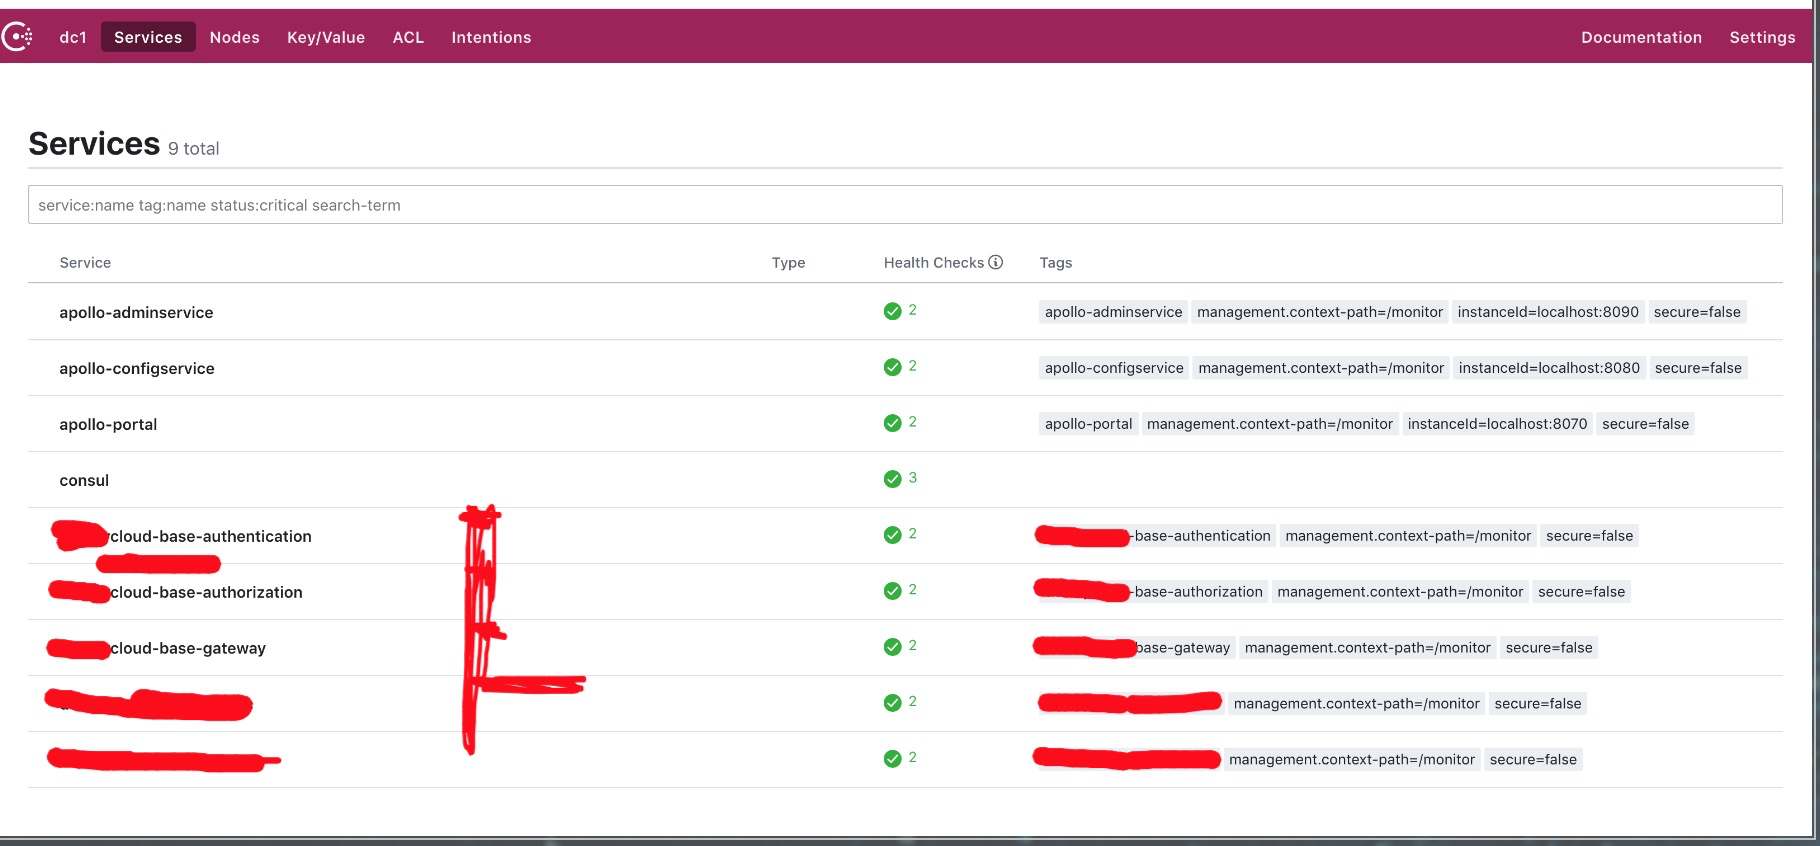
Task: Open the apollo-adminservice service
Action: (136, 312)
